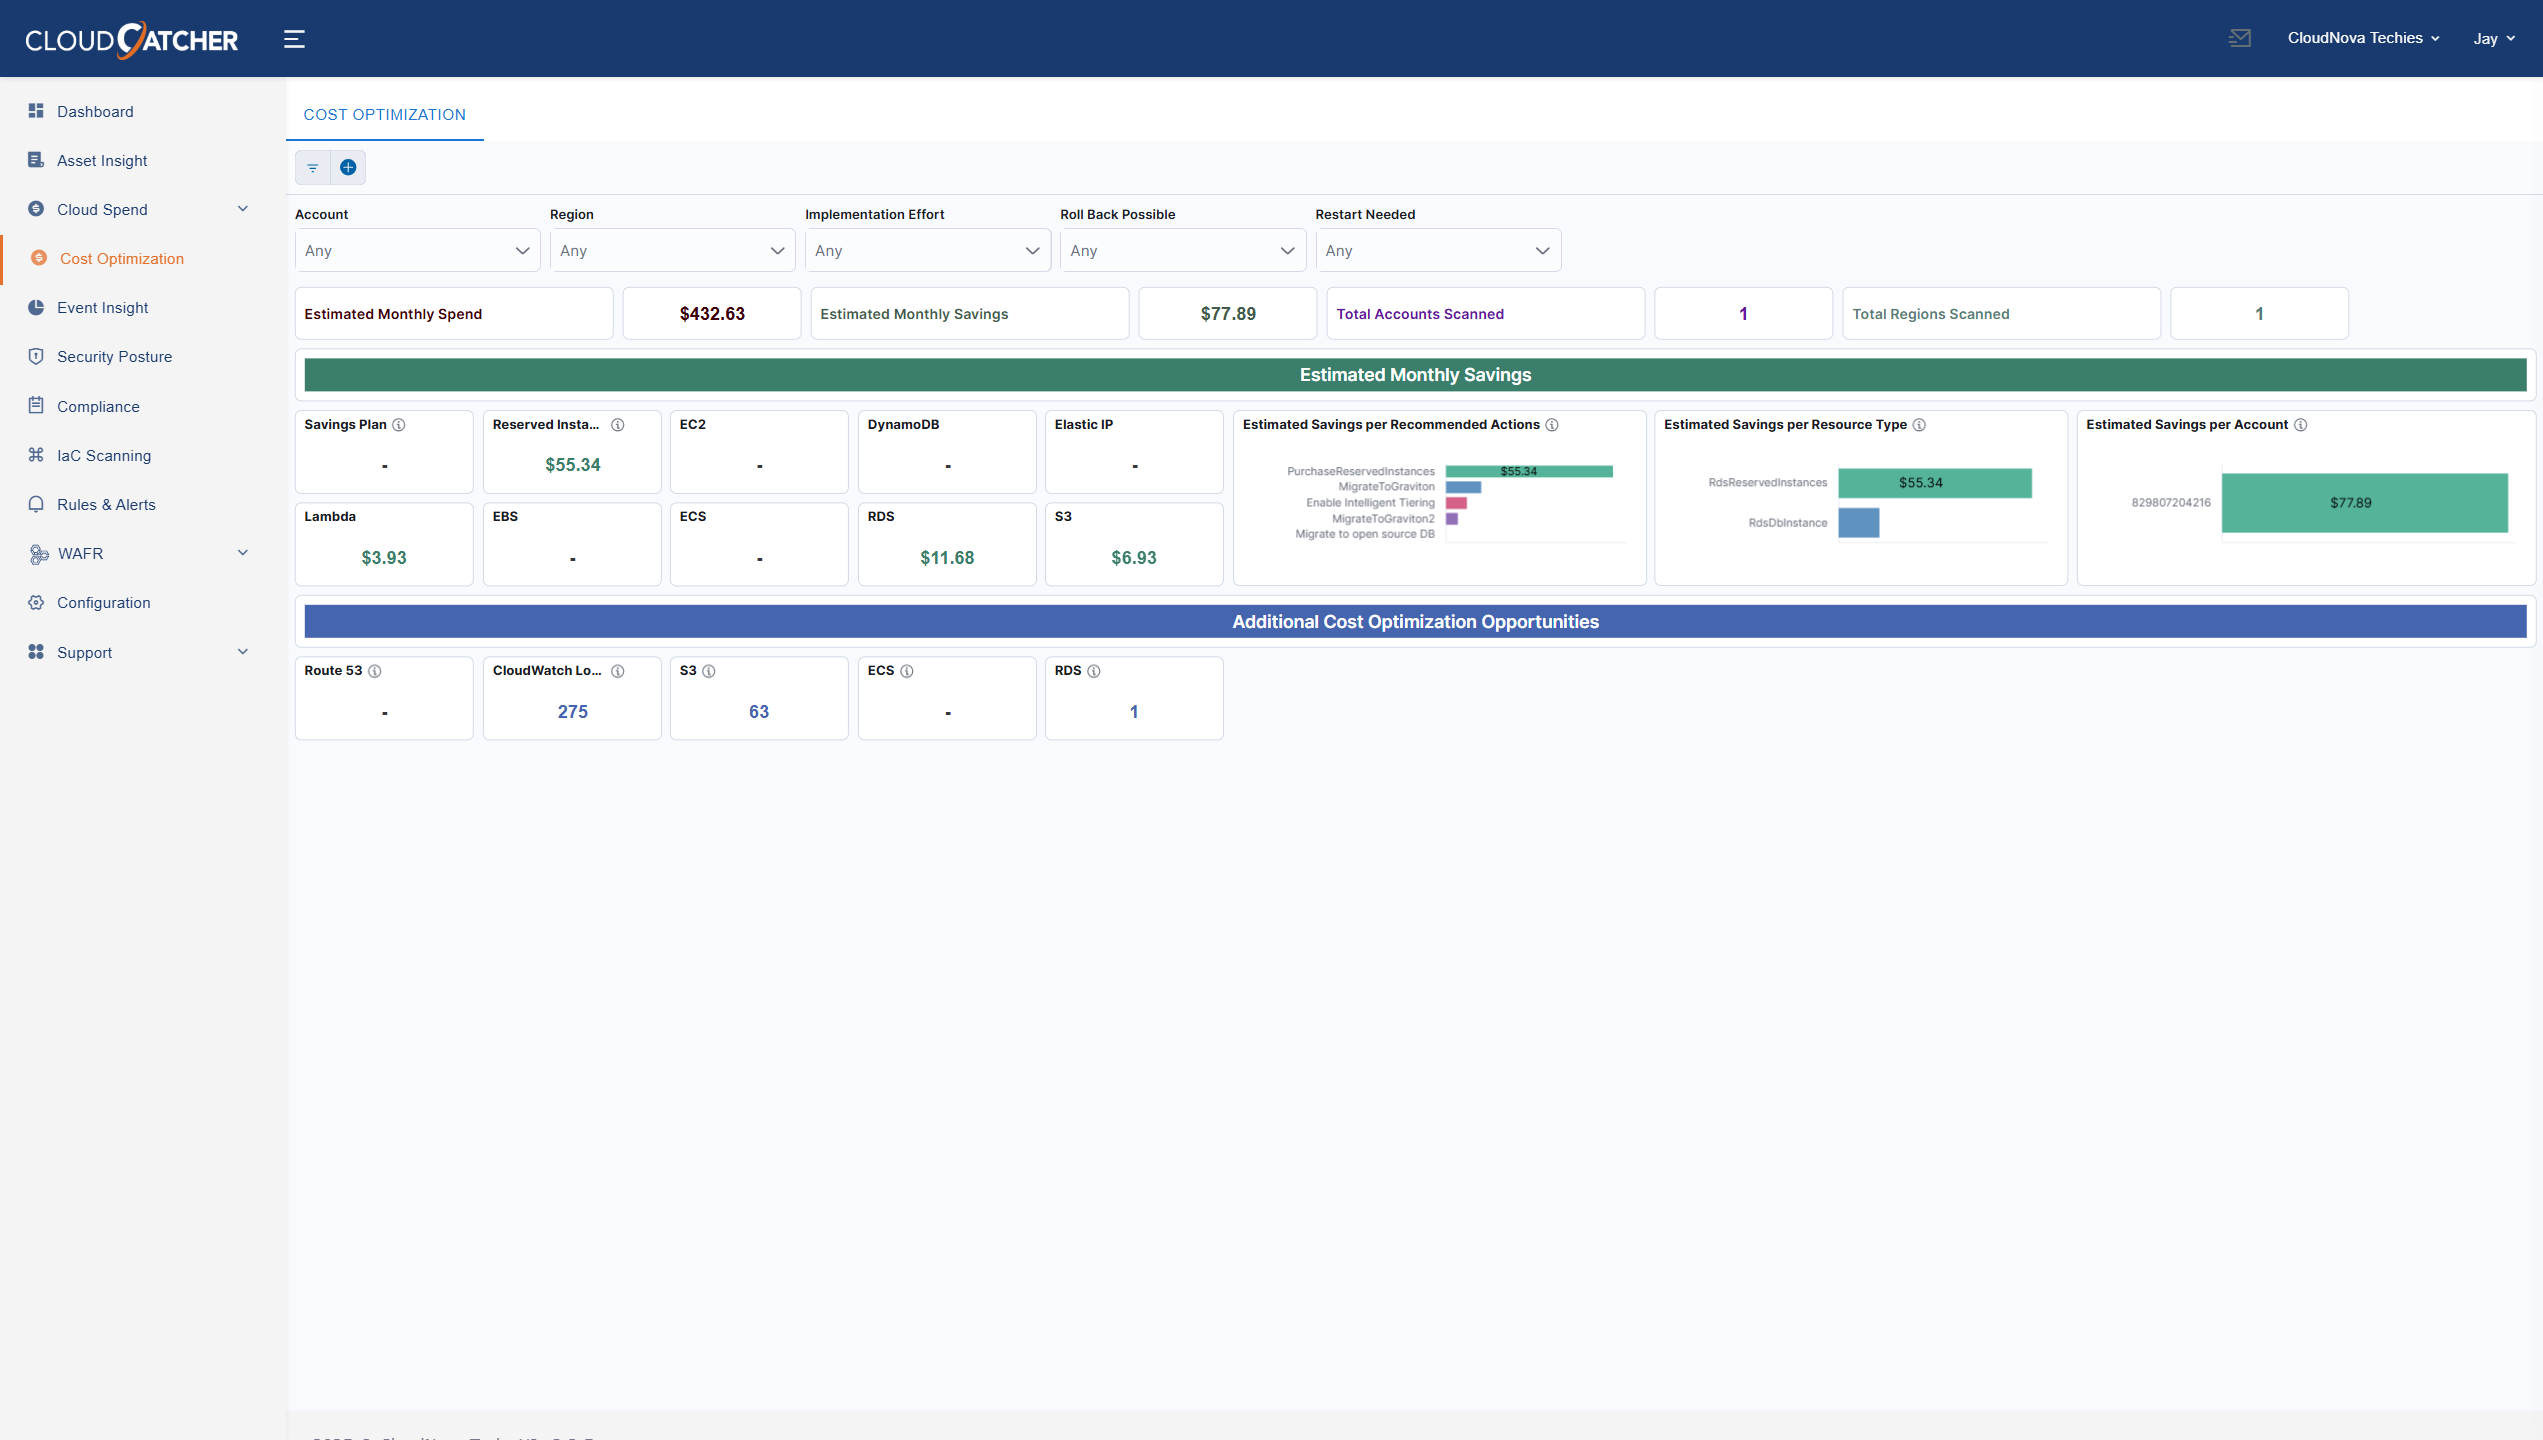Click the S3 $6.93 savings value
This screenshot has width=2543, height=1440.
click(x=1134, y=558)
